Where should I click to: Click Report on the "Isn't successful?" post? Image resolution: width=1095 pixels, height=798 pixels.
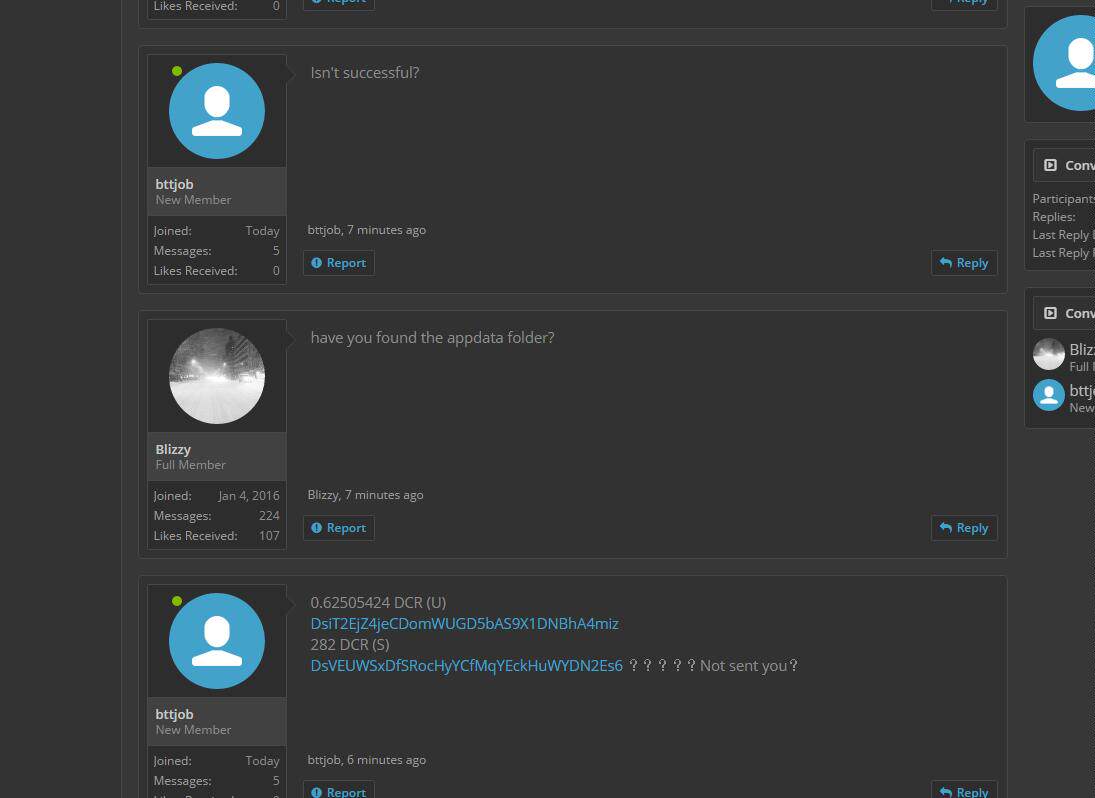coord(339,263)
